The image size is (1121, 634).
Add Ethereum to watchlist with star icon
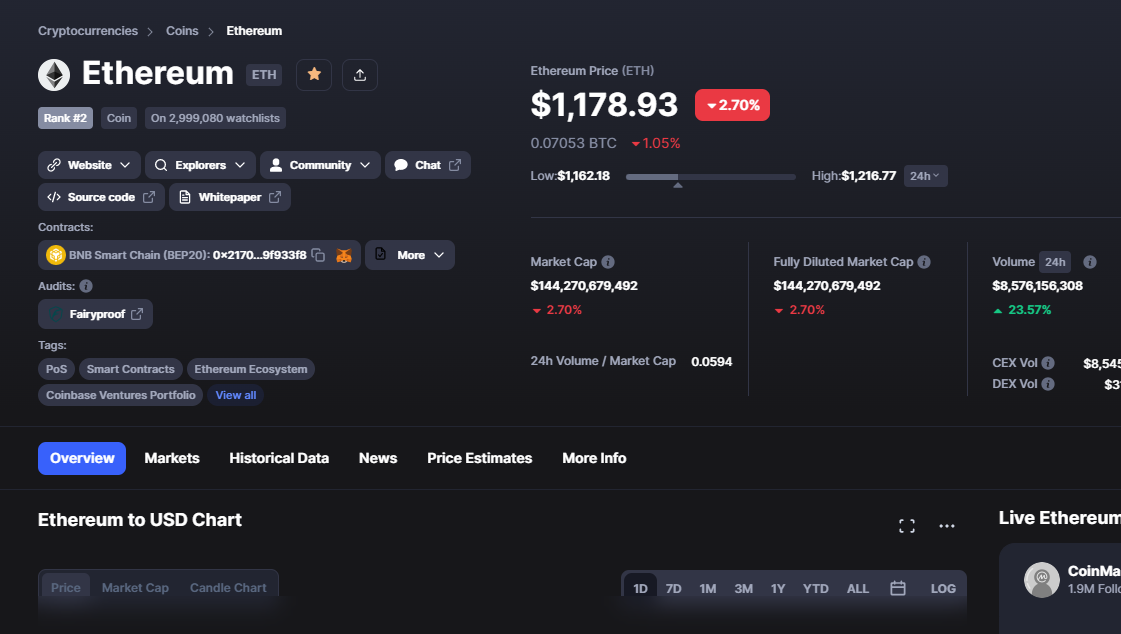coord(314,74)
